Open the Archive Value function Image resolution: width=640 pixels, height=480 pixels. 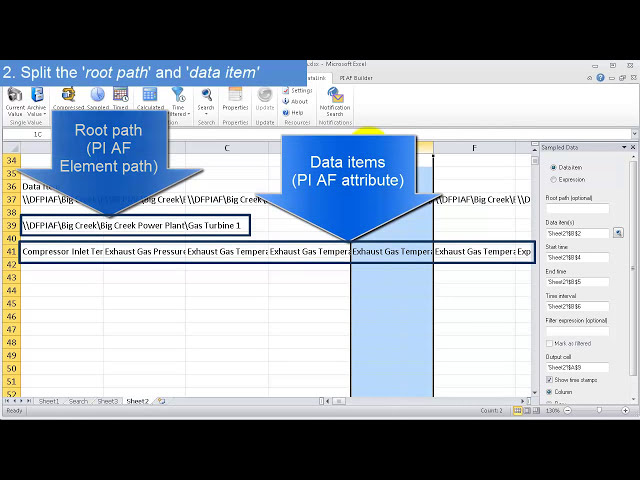pyautogui.click(x=37, y=97)
